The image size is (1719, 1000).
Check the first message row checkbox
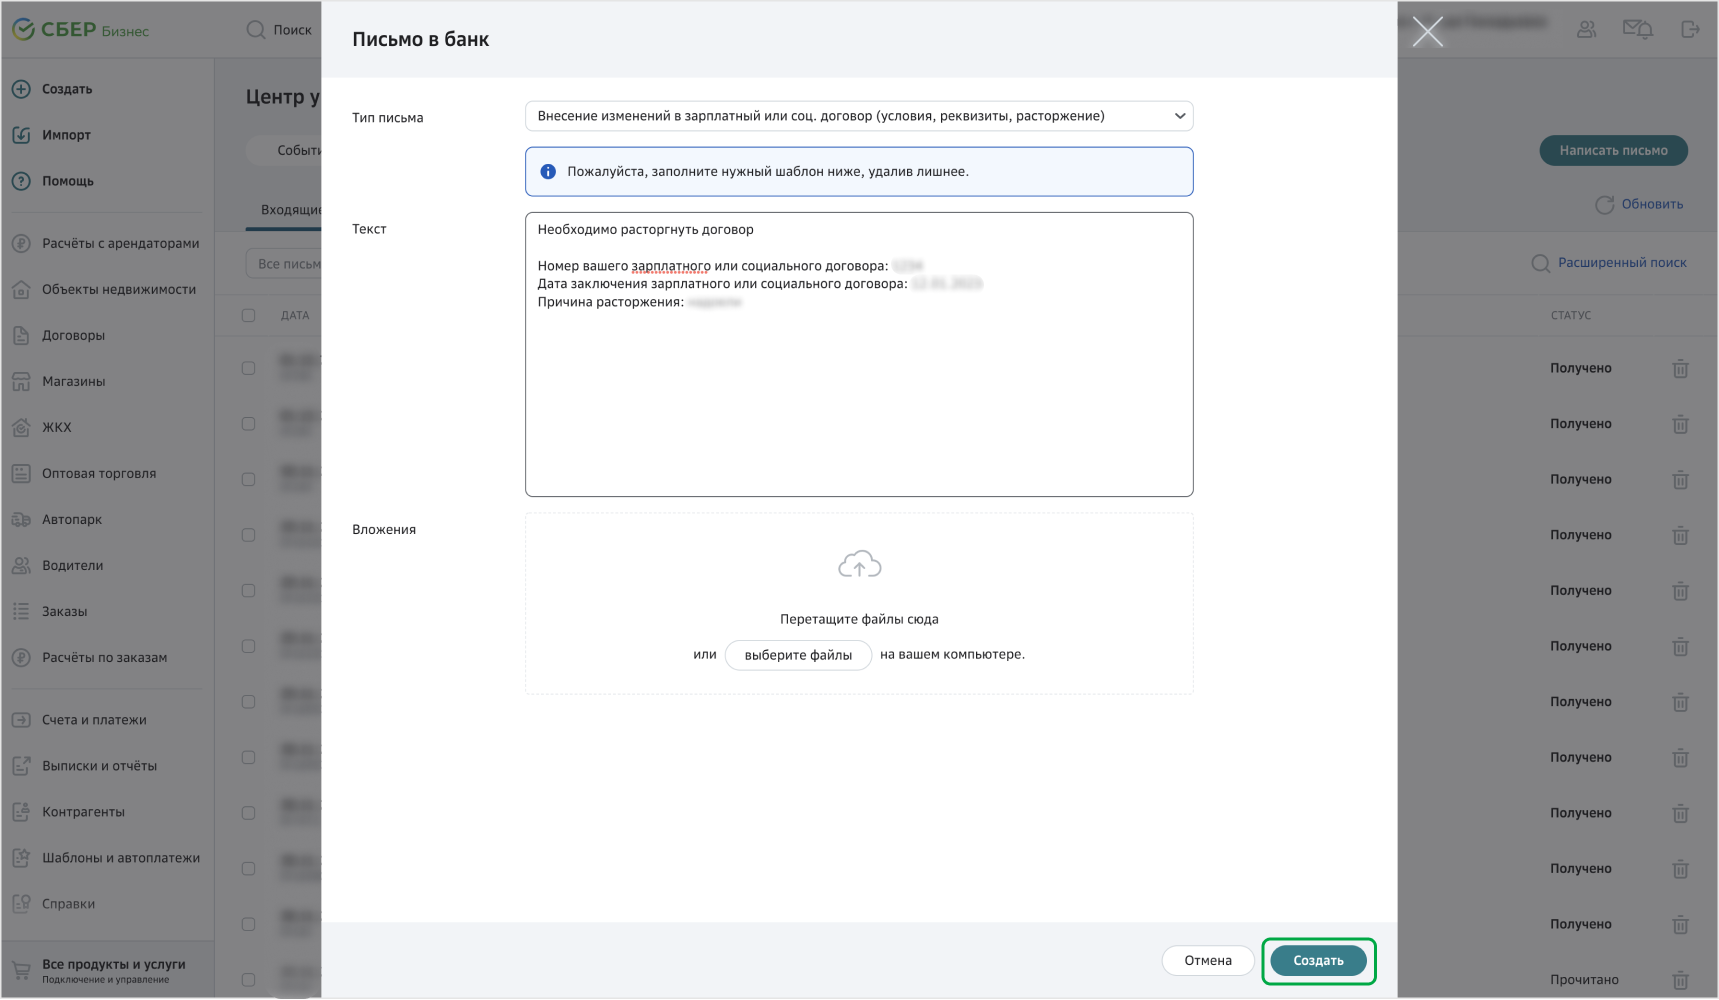pyautogui.click(x=249, y=368)
